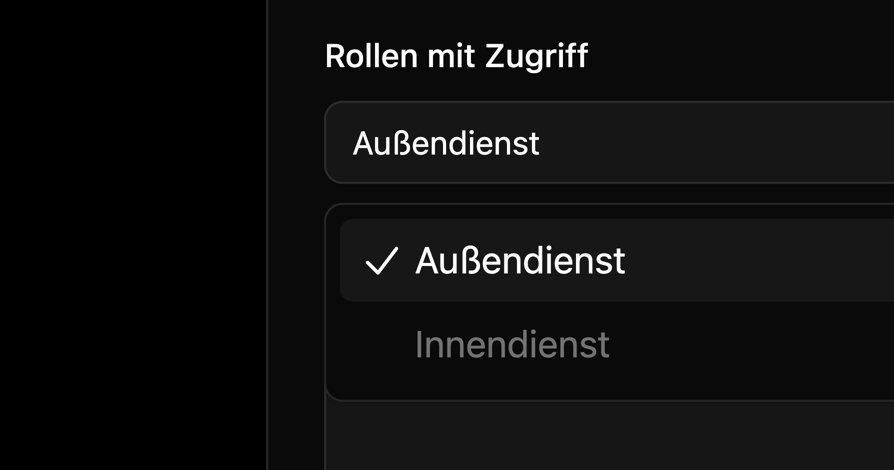Choose Innendienst from the role list
This screenshot has height=470, width=894.
pyautogui.click(x=512, y=345)
